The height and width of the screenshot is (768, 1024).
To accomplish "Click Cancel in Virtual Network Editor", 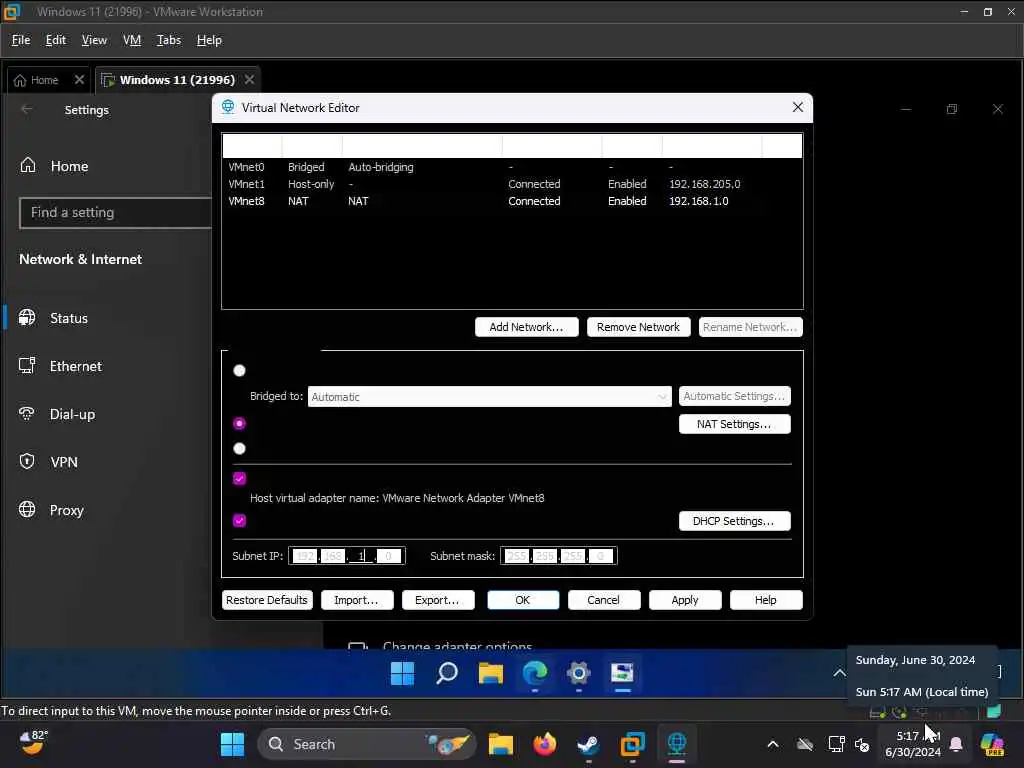I will [x=603, y=600].
